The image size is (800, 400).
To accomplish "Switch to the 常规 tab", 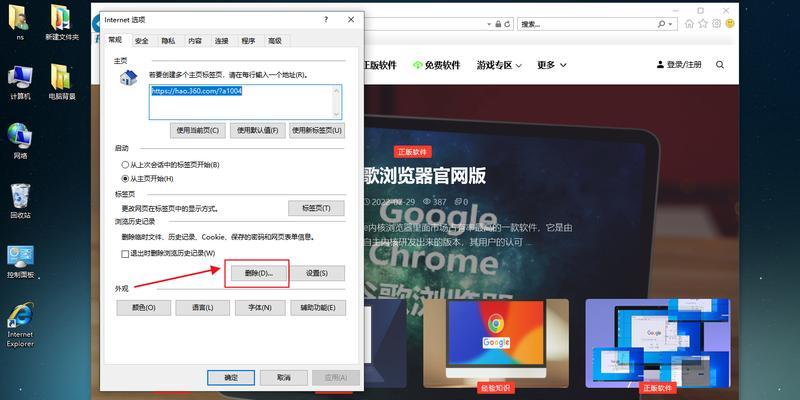I will 115,40.
